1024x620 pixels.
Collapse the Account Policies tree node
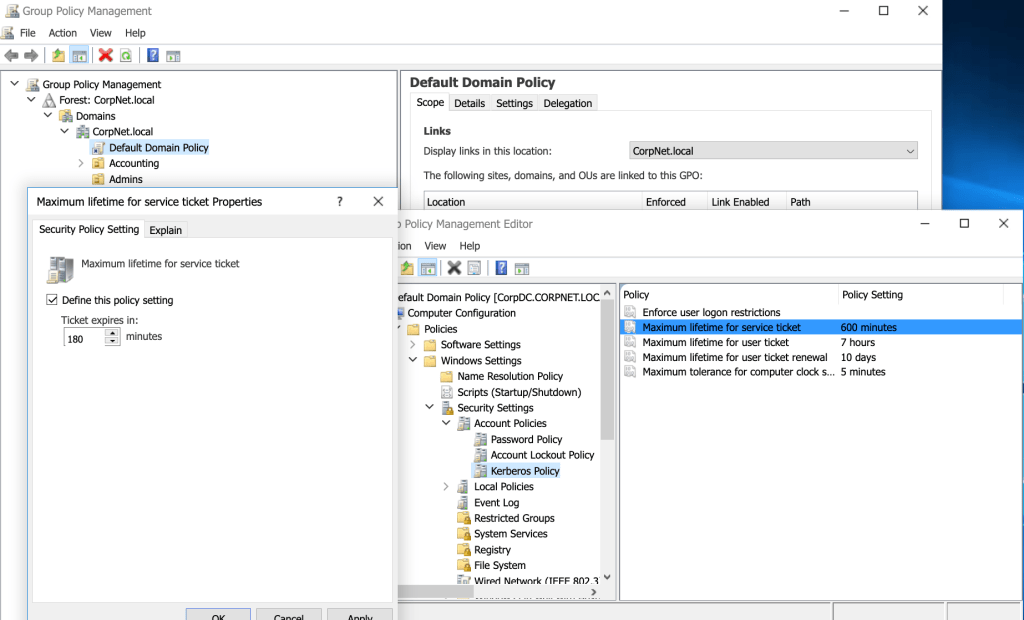446,424
